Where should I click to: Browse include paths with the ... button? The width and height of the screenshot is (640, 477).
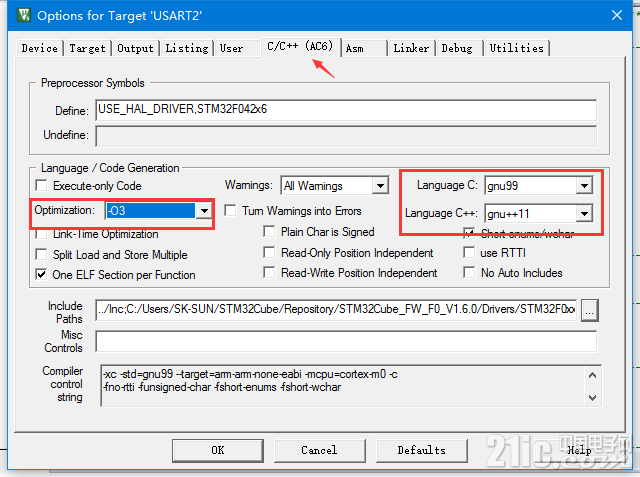(x=589, y=311)
